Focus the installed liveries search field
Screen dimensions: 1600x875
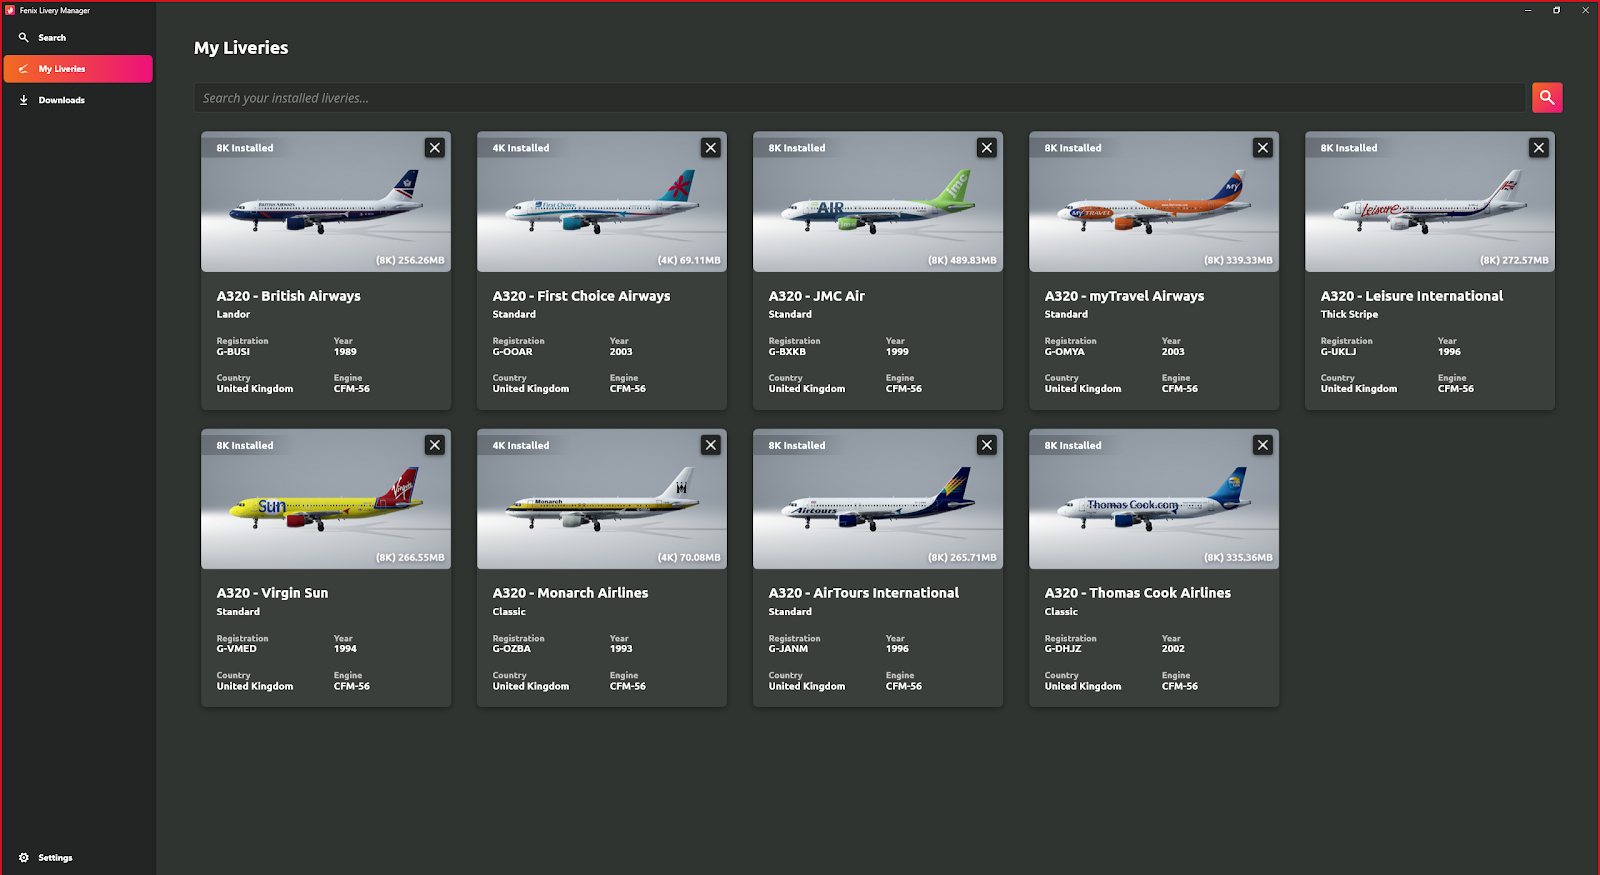pyautogui.click(x=860, y=98)
